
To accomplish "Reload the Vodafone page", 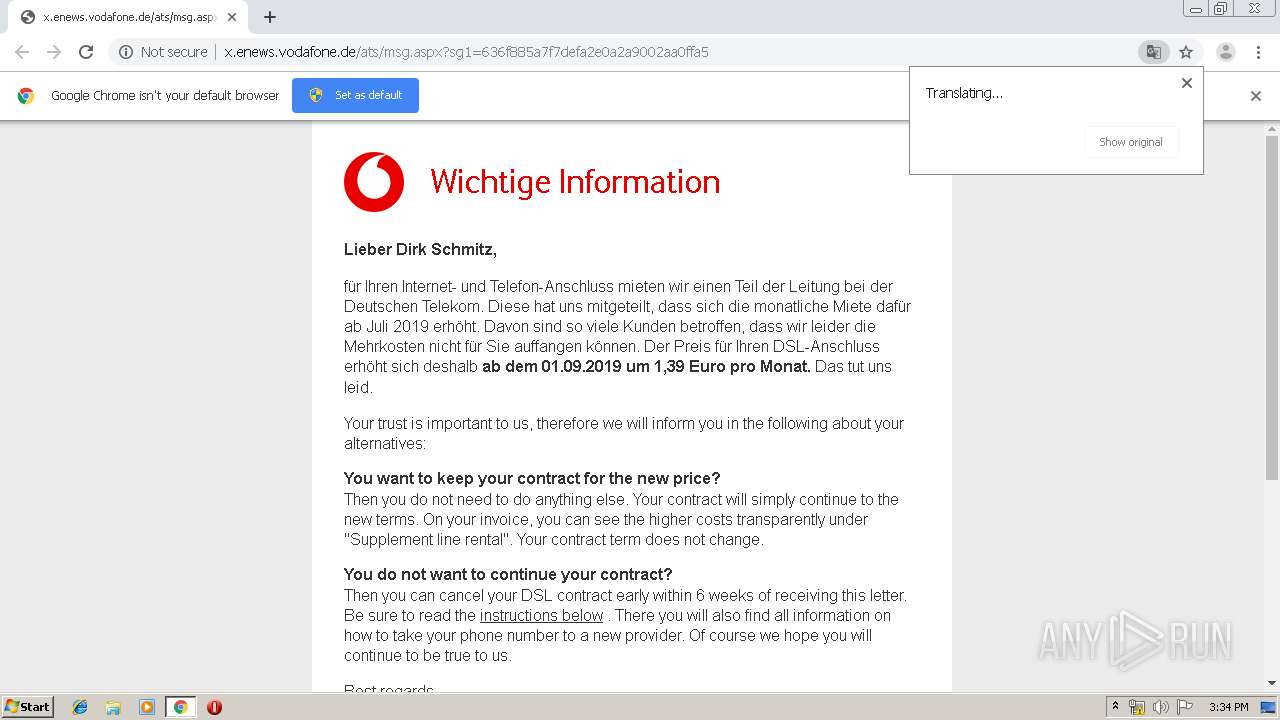I will point(86,52).
